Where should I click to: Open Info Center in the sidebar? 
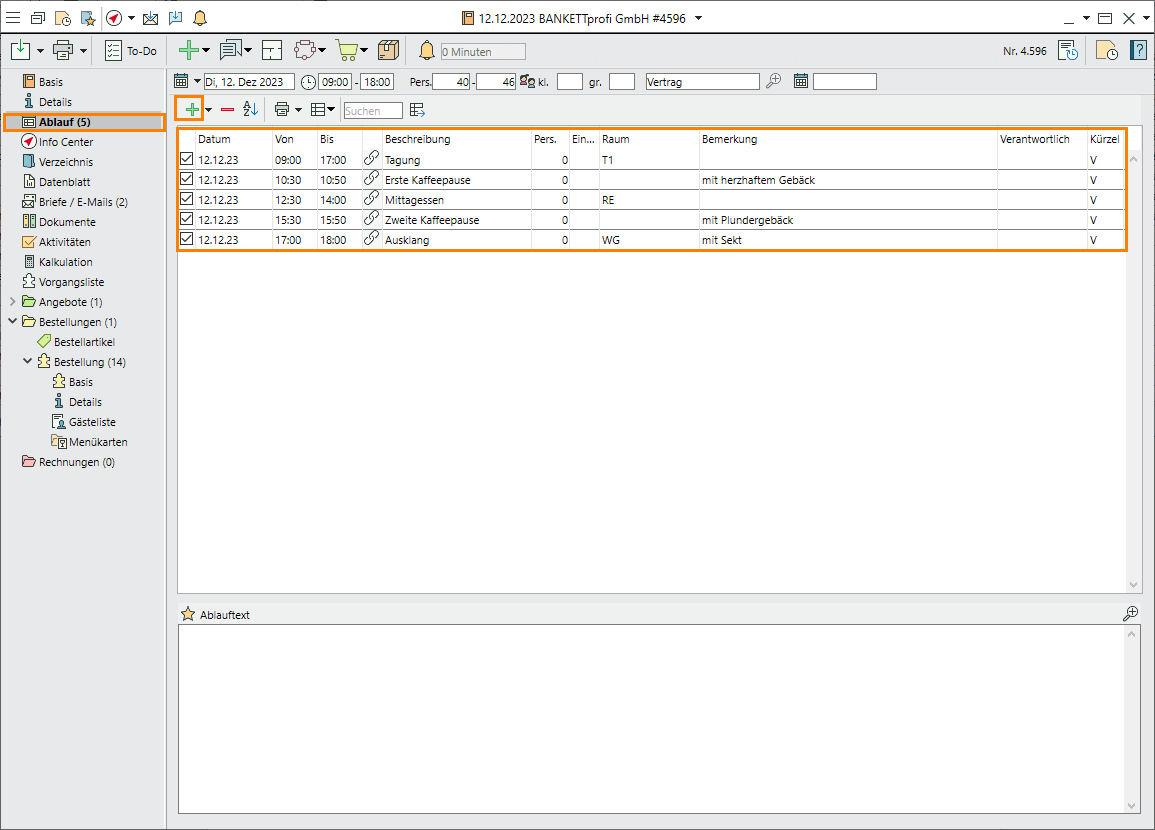(66, 142)
